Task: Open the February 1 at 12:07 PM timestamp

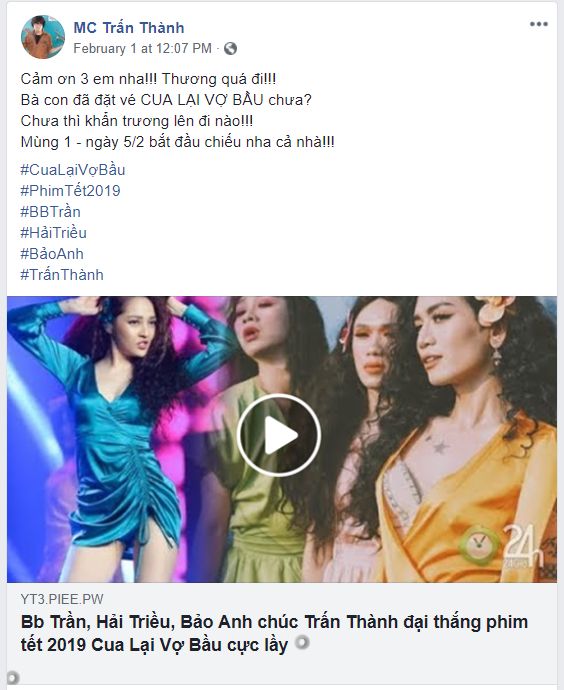Action: pos(143,48)
